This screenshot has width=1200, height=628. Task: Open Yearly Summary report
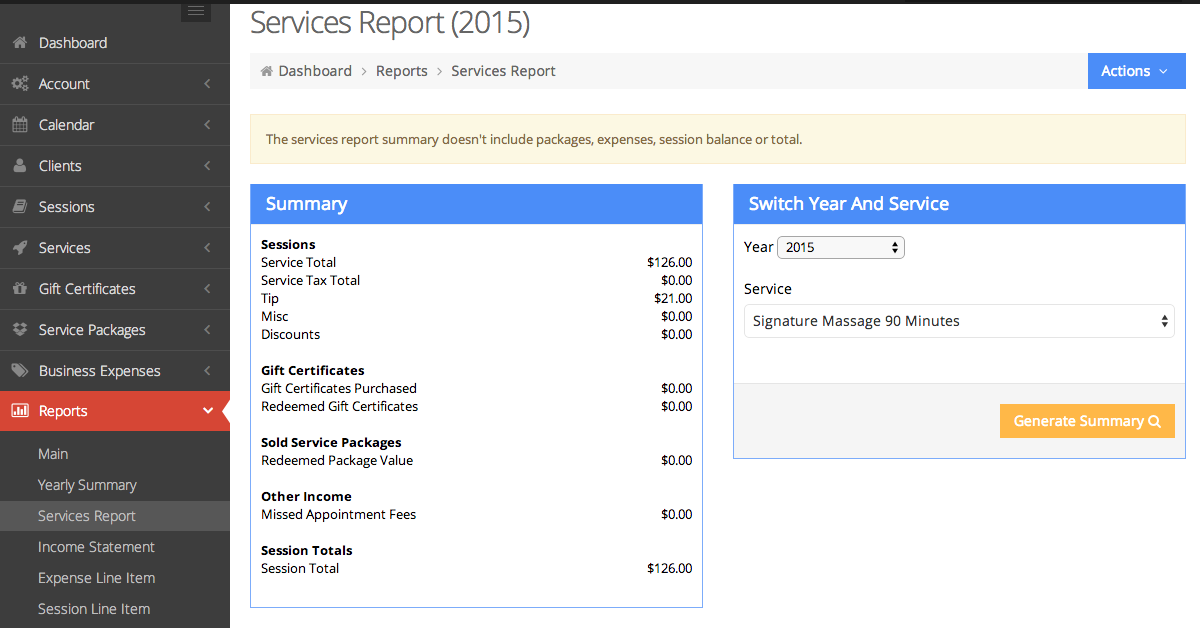87,485
